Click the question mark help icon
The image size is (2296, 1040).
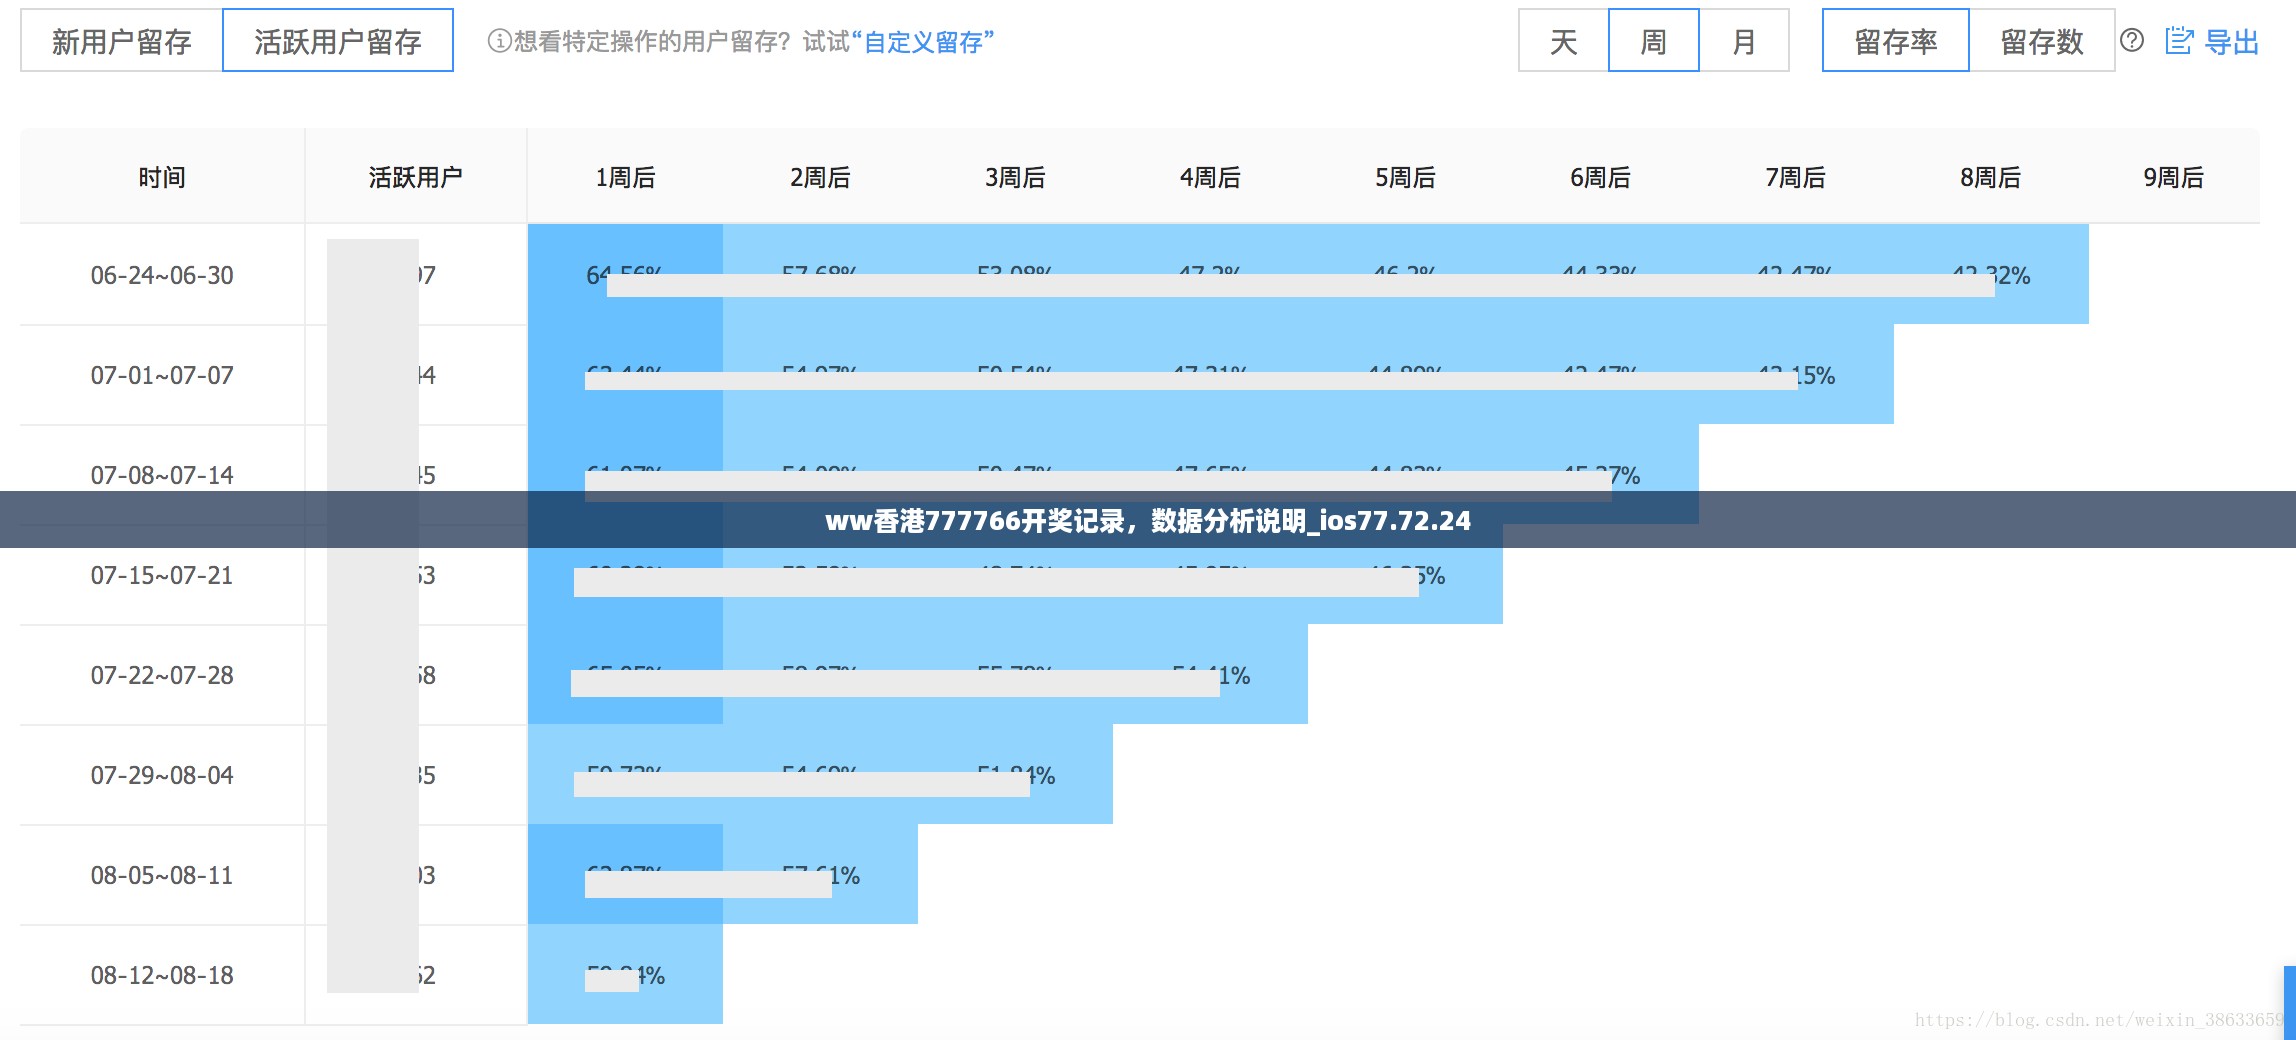click(x=2132, y=41)
